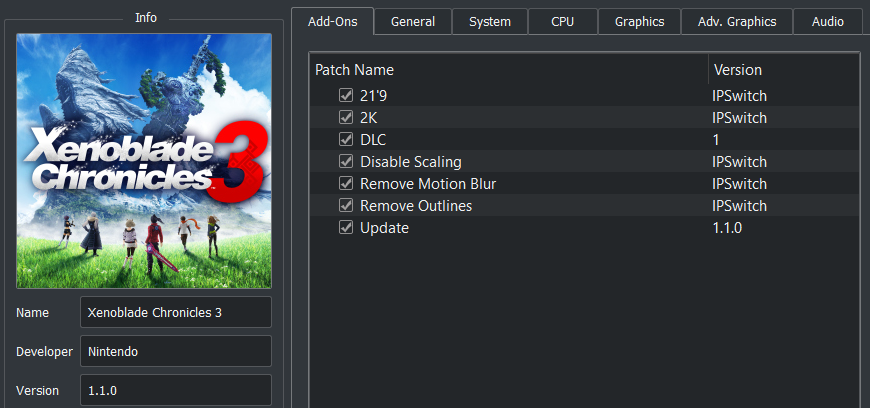The image size is (870, 408).
Task: Switch to the Adv. Graphics tab
Action: click(737, 22)
